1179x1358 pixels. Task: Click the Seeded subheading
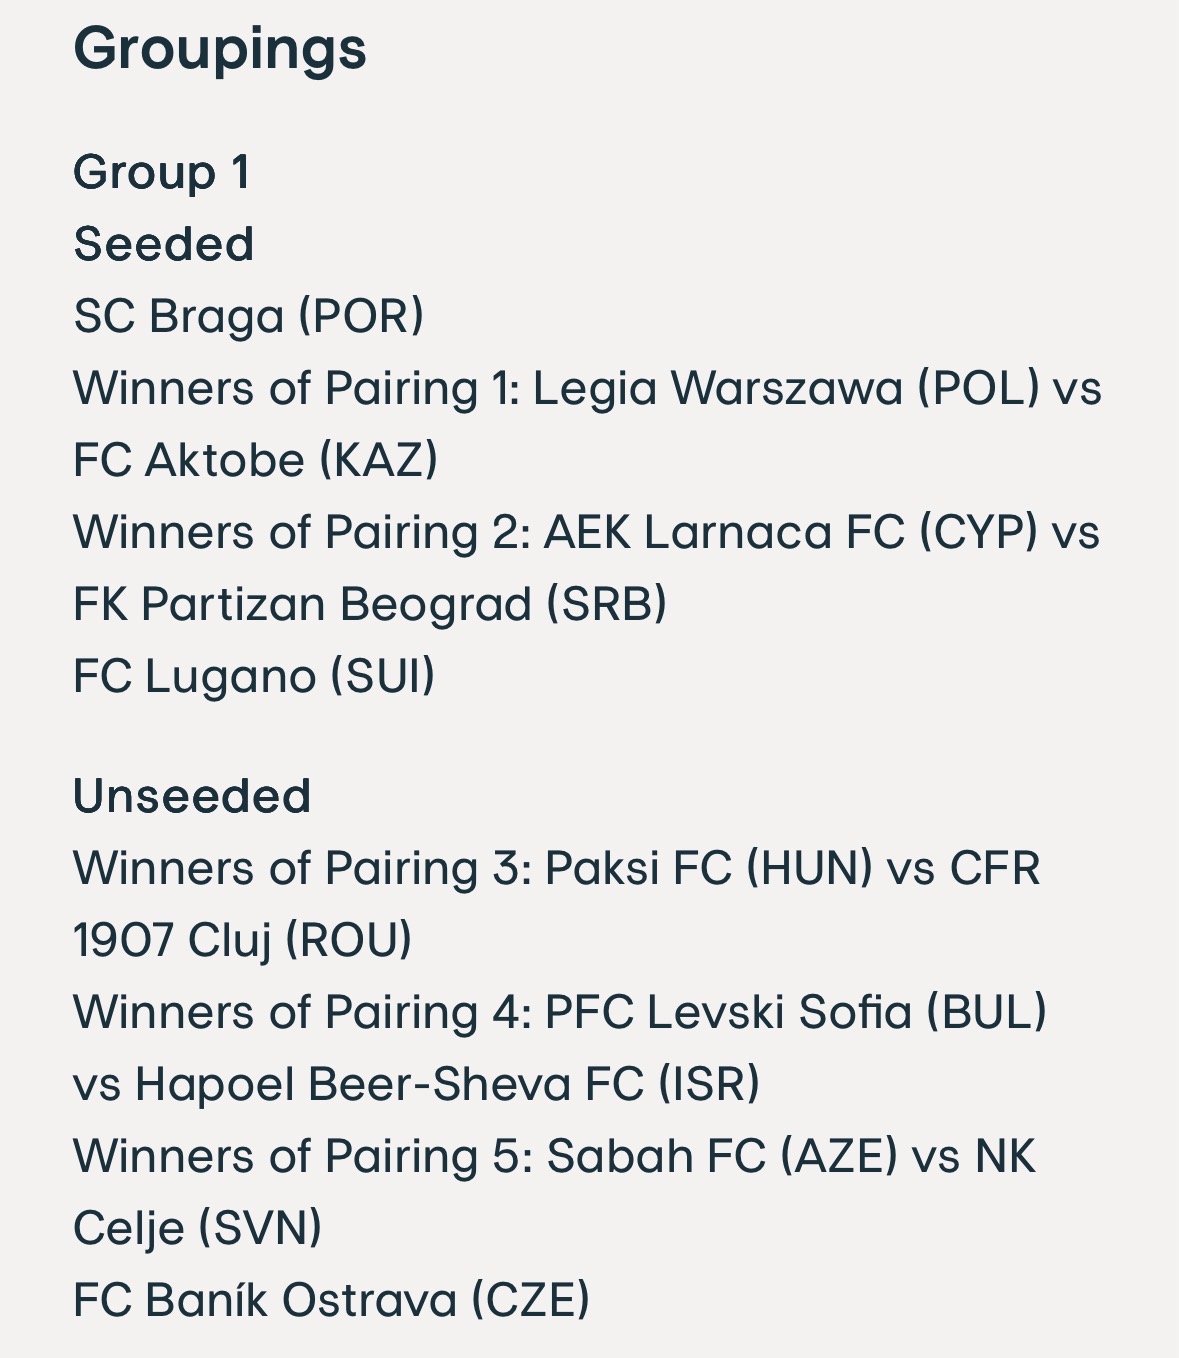coord(164,244)
